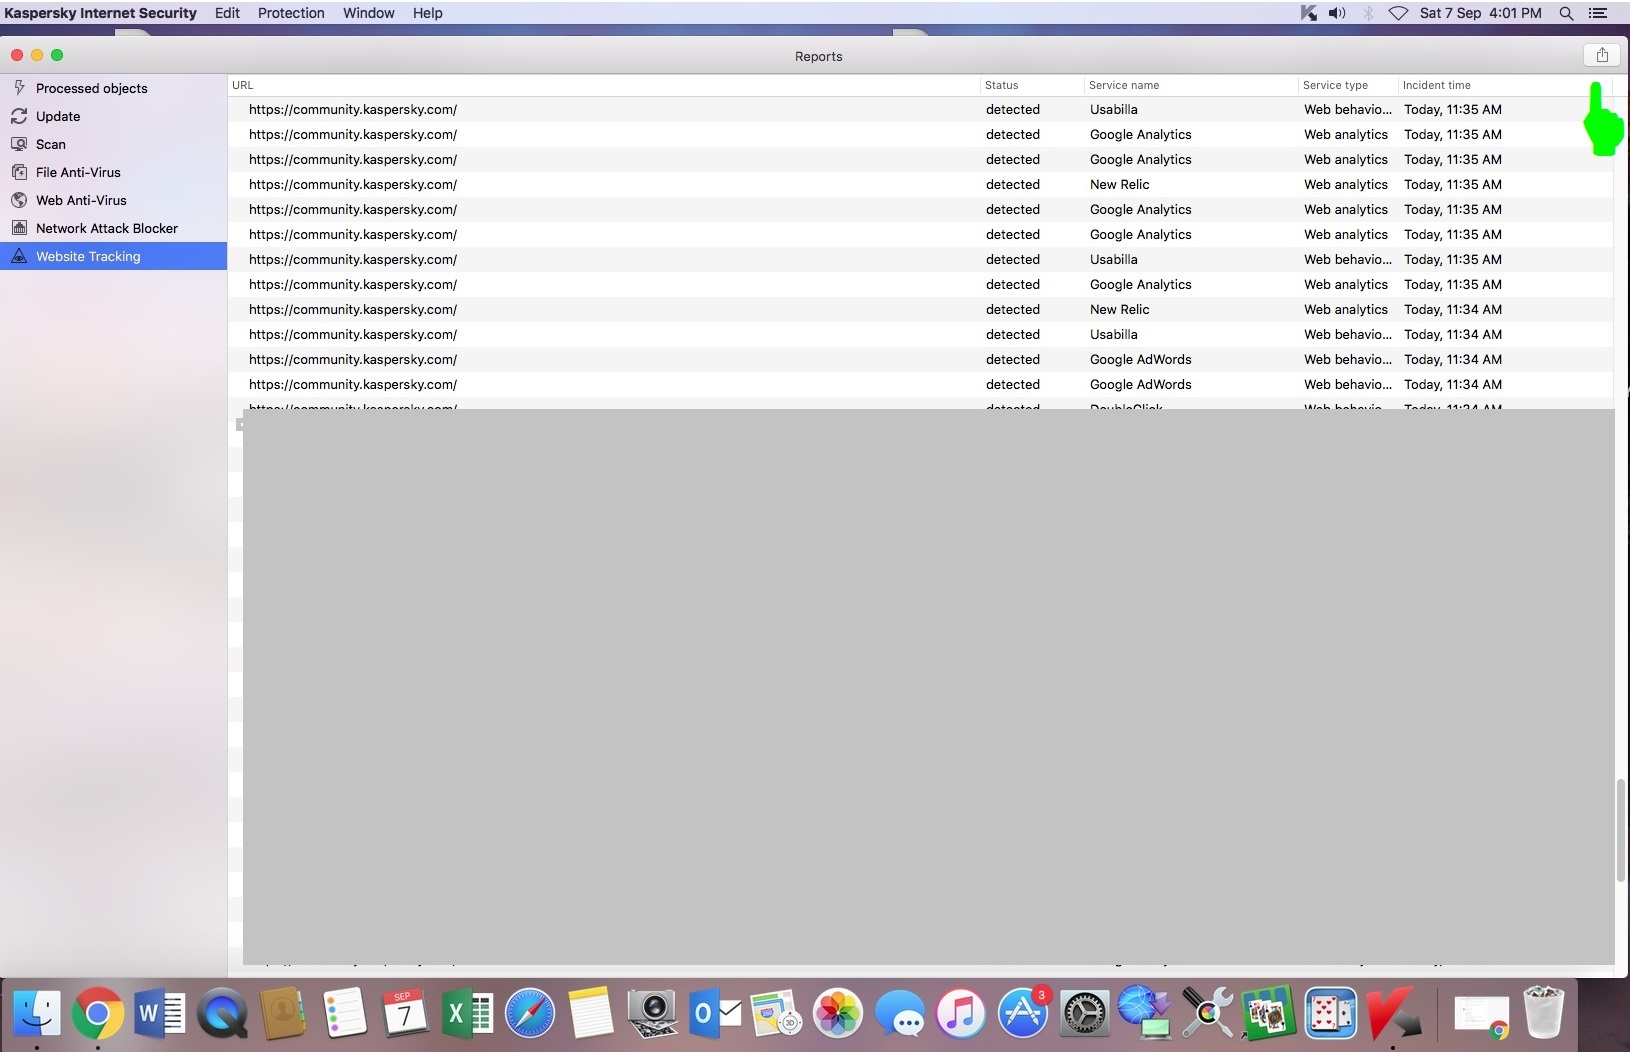This screenshot has height=1052, width=1630.
Task: Open QuickTime Player in the Dock
Action: [x=221, y=1013]
